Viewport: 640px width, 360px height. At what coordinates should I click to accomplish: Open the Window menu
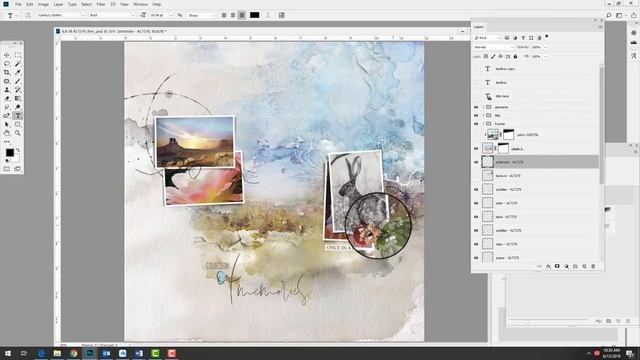click(140, 4)
